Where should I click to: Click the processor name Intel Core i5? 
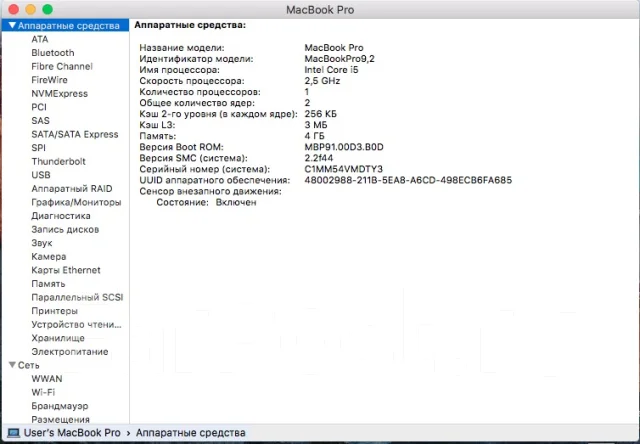(x=331, y=70)
